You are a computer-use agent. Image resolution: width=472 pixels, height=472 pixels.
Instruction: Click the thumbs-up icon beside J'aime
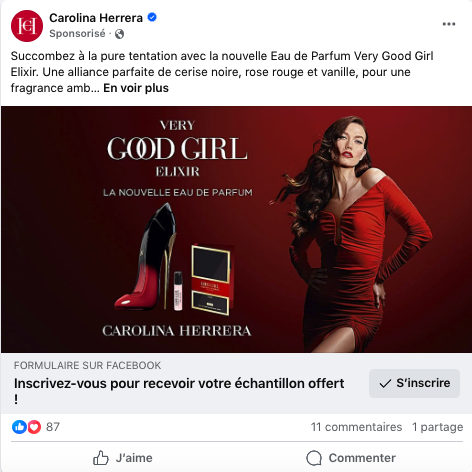(101, 458)
